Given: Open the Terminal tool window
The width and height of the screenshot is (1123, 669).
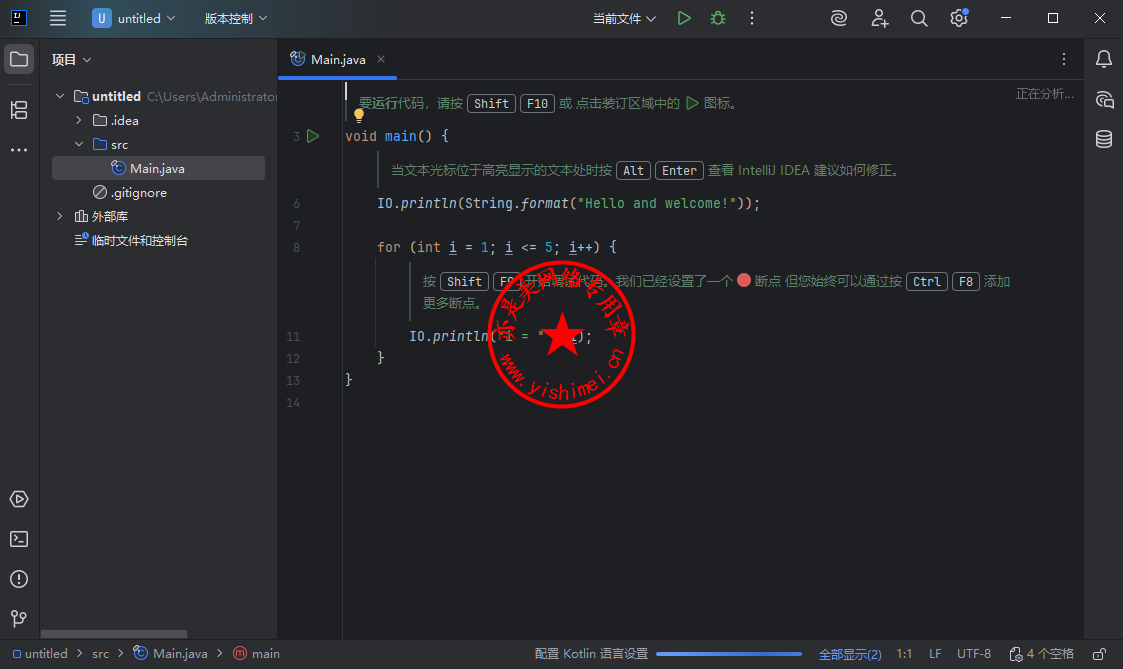Looking at the screenshot, I should (19, 539).
